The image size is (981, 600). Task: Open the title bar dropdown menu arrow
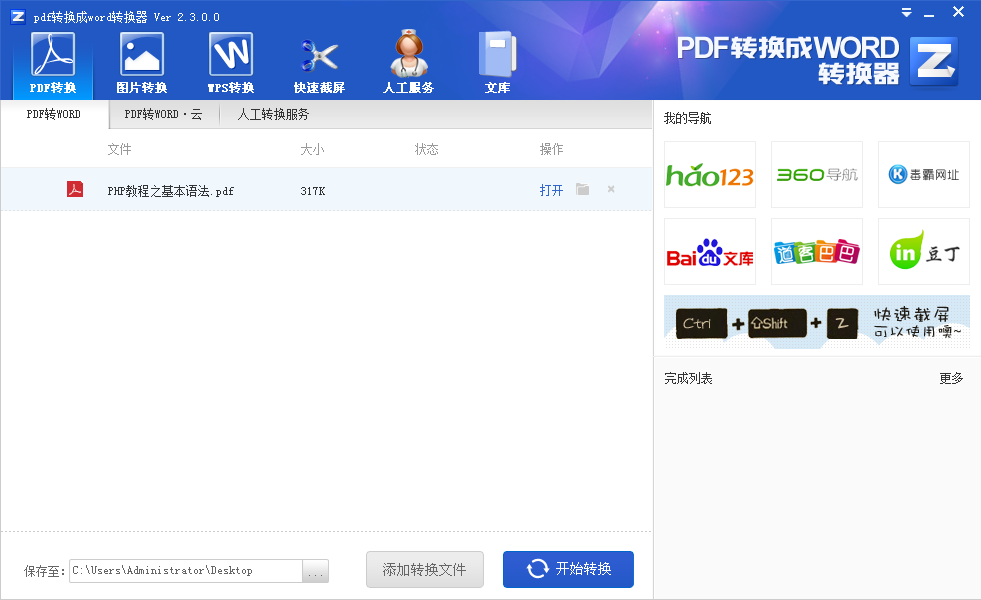click(x=906, y=13)
